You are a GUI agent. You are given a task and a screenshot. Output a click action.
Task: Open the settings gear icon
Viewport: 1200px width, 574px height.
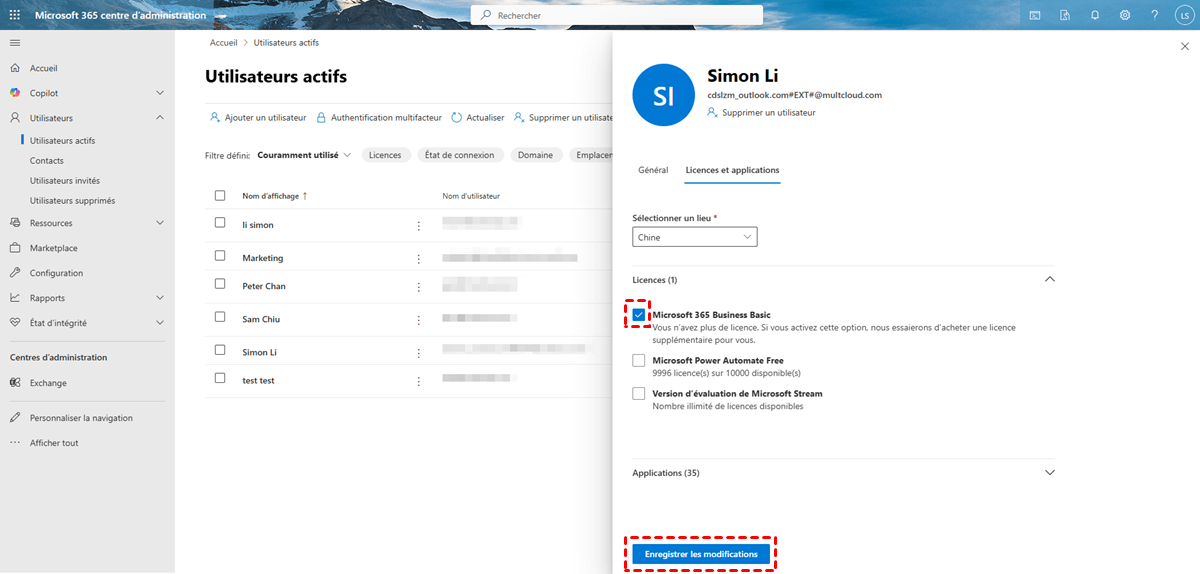tap(1125, 15)
